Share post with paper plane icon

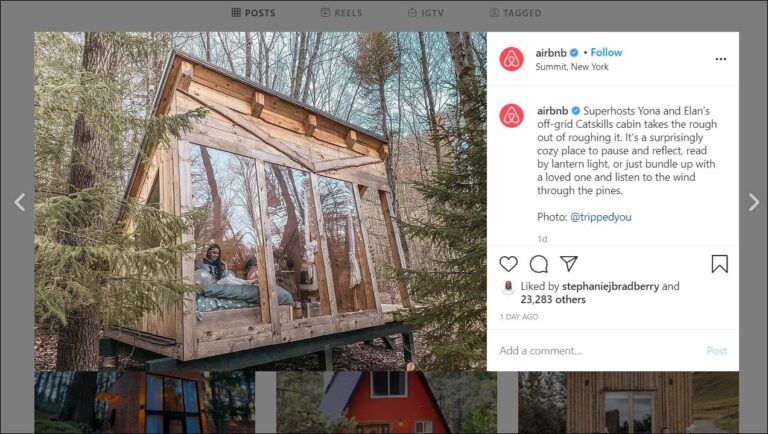(569, 264)
